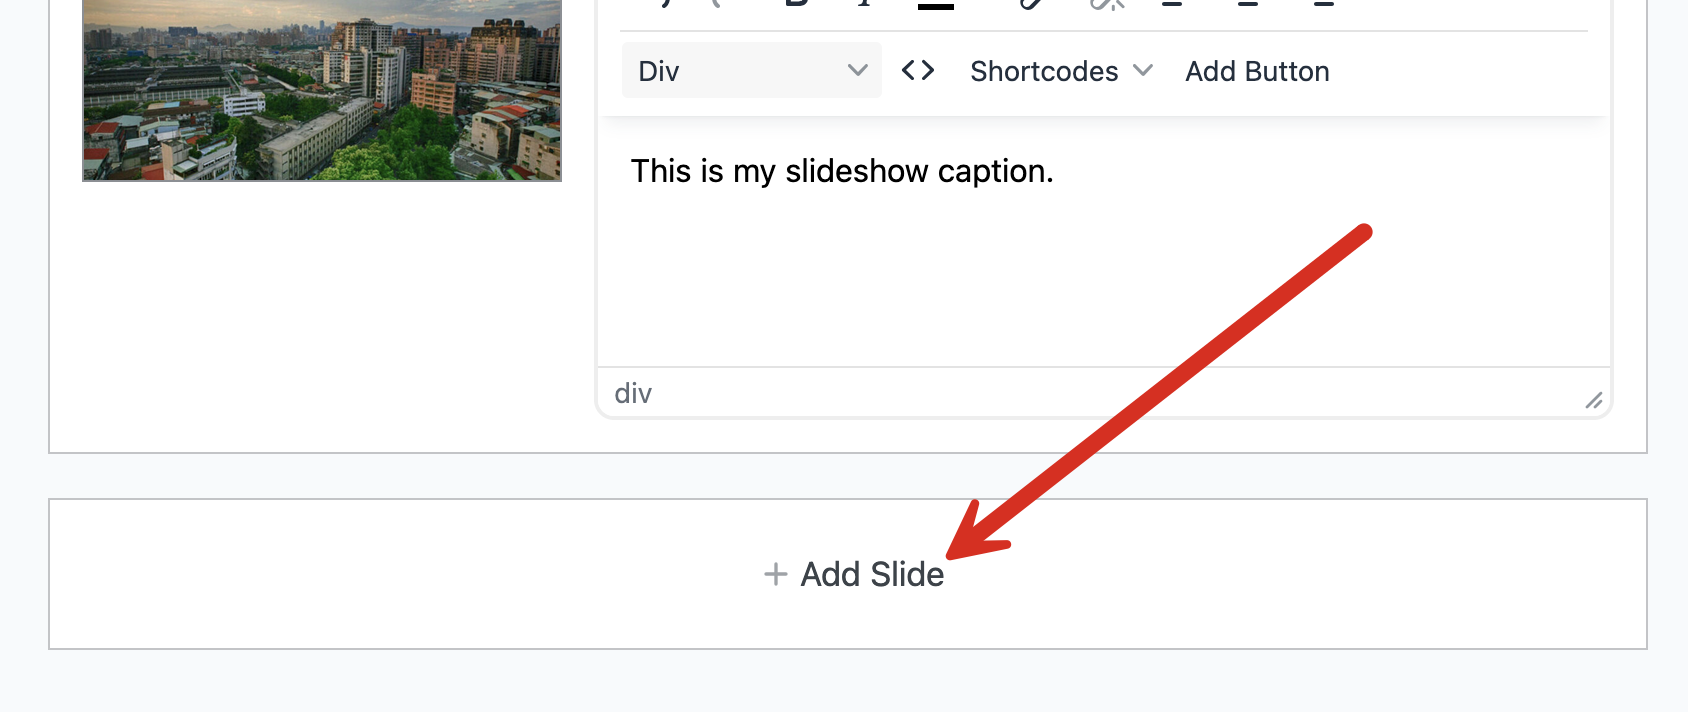Click the arrow next to Shortcodes

tap(1143, 70)
